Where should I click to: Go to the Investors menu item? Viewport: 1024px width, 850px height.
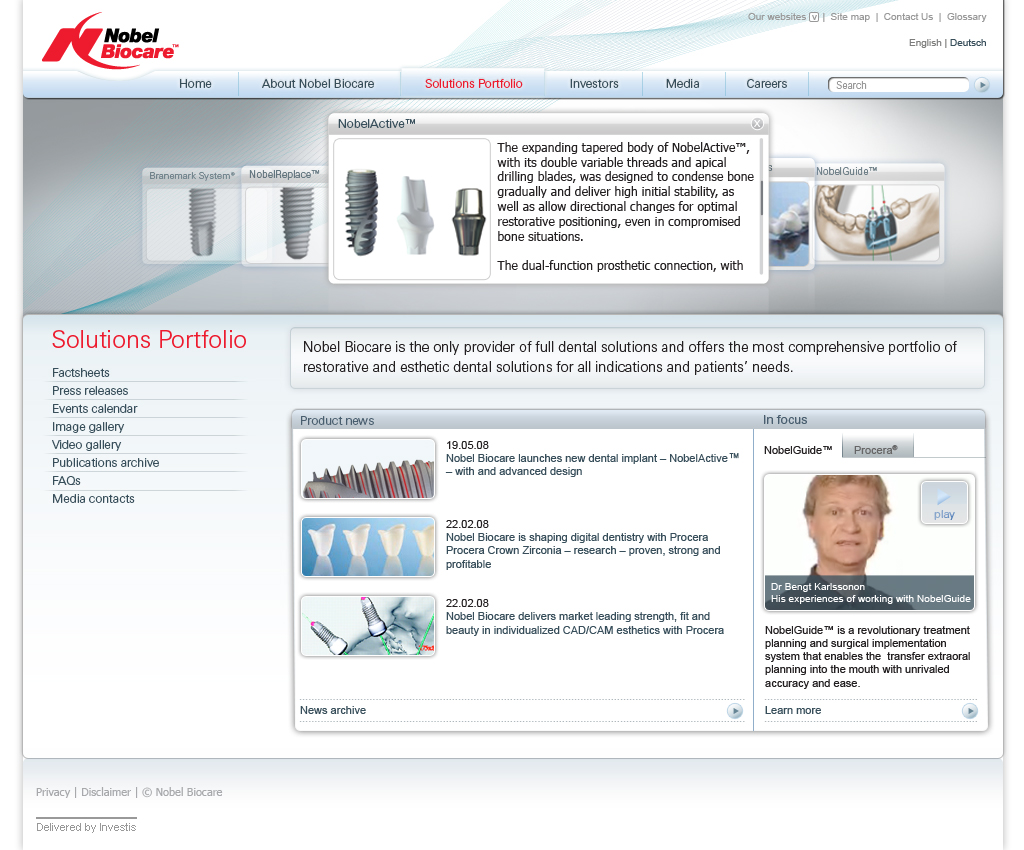click(x=594, y=84)
